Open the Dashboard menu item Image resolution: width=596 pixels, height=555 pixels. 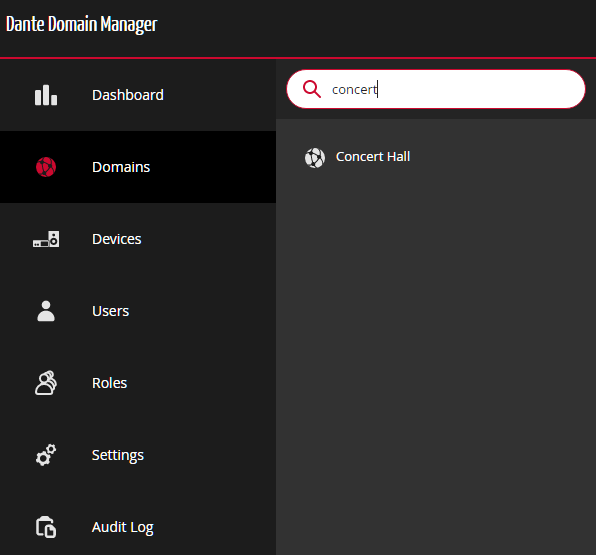pos(128,95)
